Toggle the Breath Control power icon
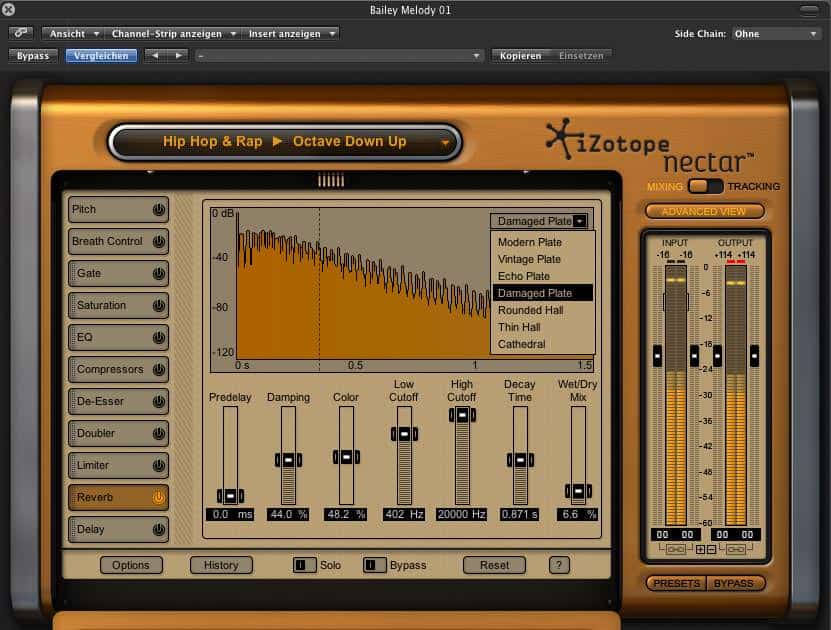The width and height of the screenshot is (831, 630). 158,242
